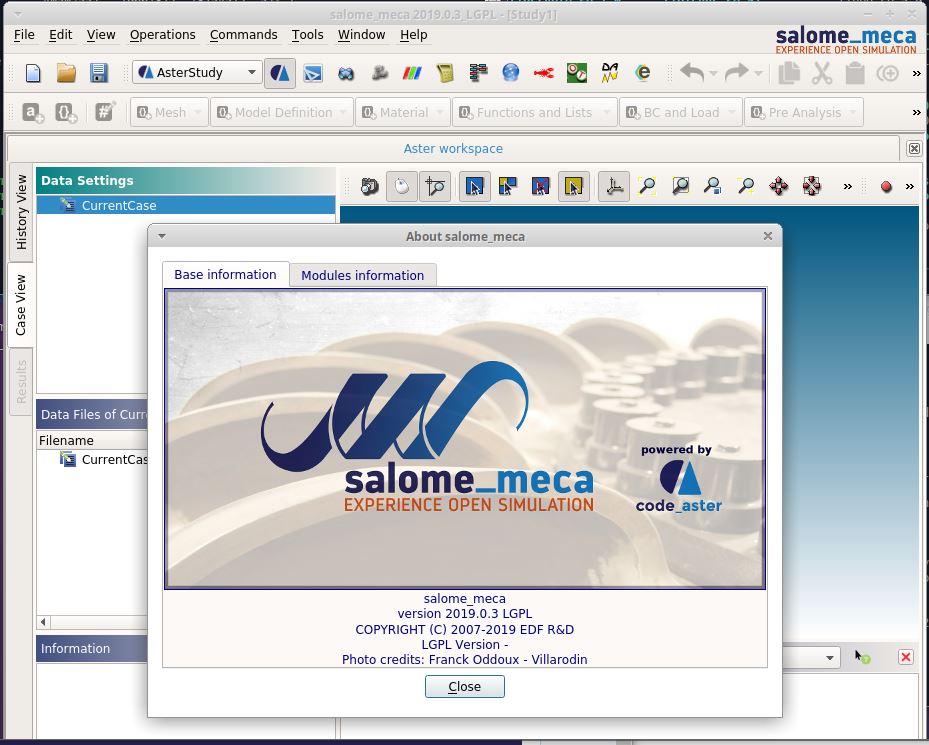The image size is (929, 745).
Task: Toggle the red-crossed selection mode
Action: [540, 187]
